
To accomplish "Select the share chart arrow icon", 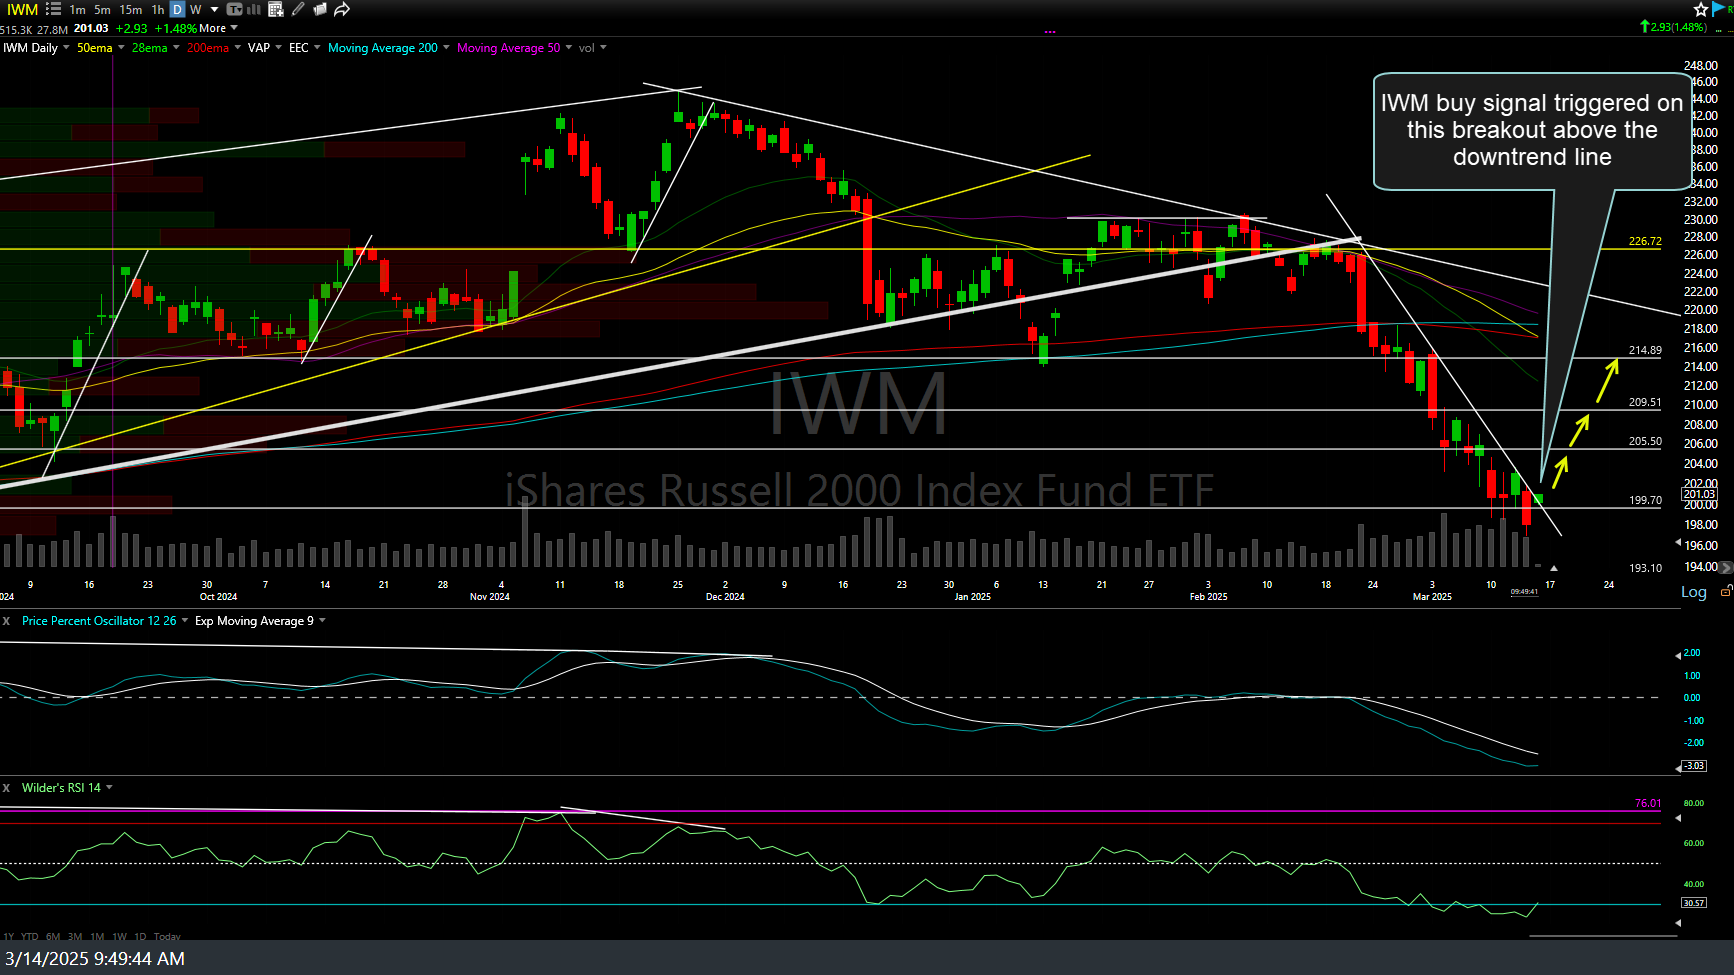I will click(341, 9).
